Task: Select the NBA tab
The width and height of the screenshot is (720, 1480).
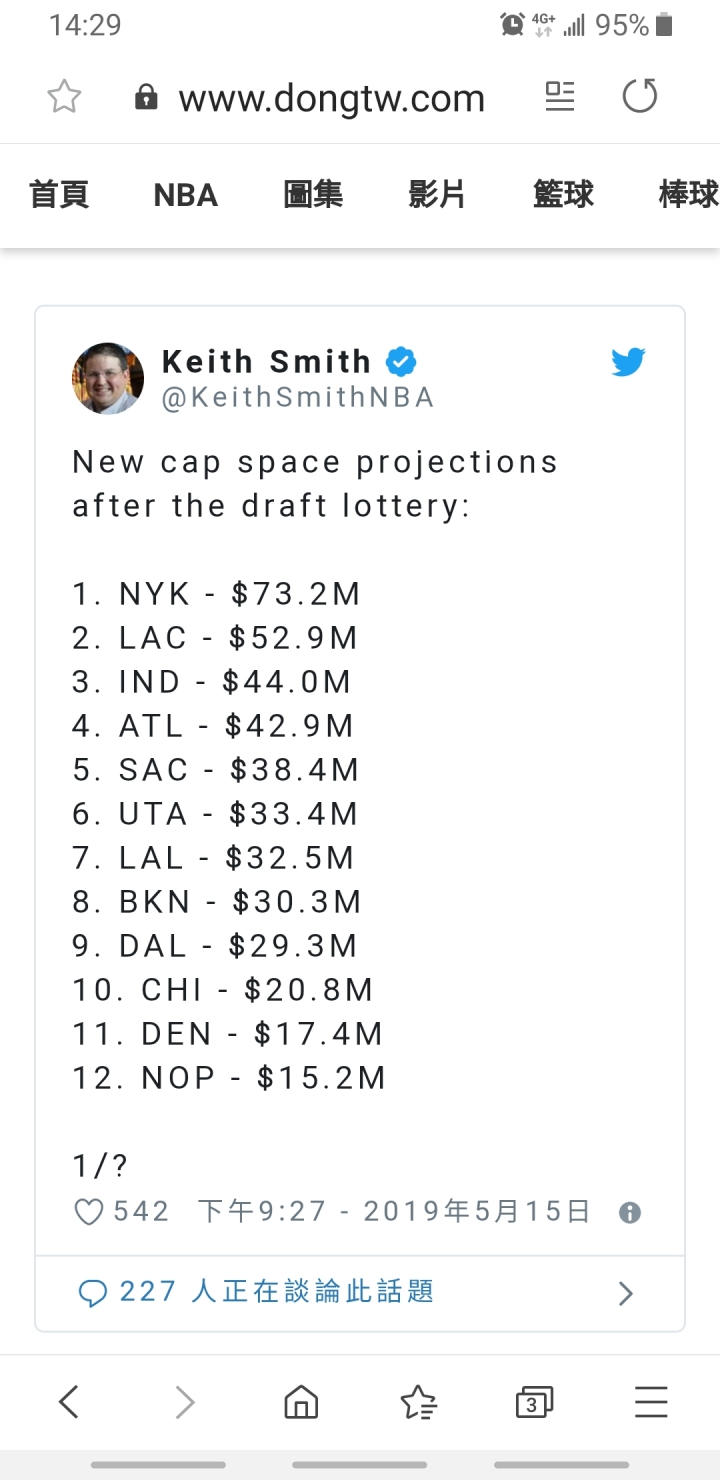Action: (186, 195)
